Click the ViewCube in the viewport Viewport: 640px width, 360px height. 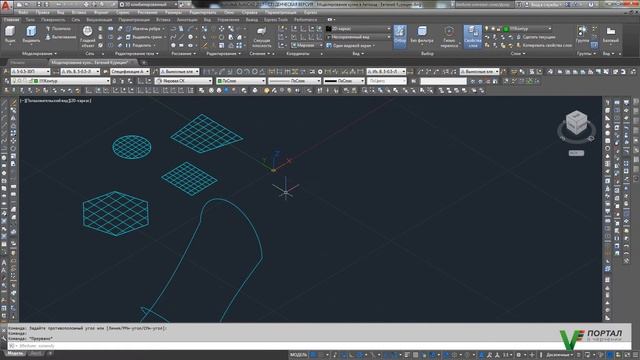pyautogui.click(x=576, y=123)
